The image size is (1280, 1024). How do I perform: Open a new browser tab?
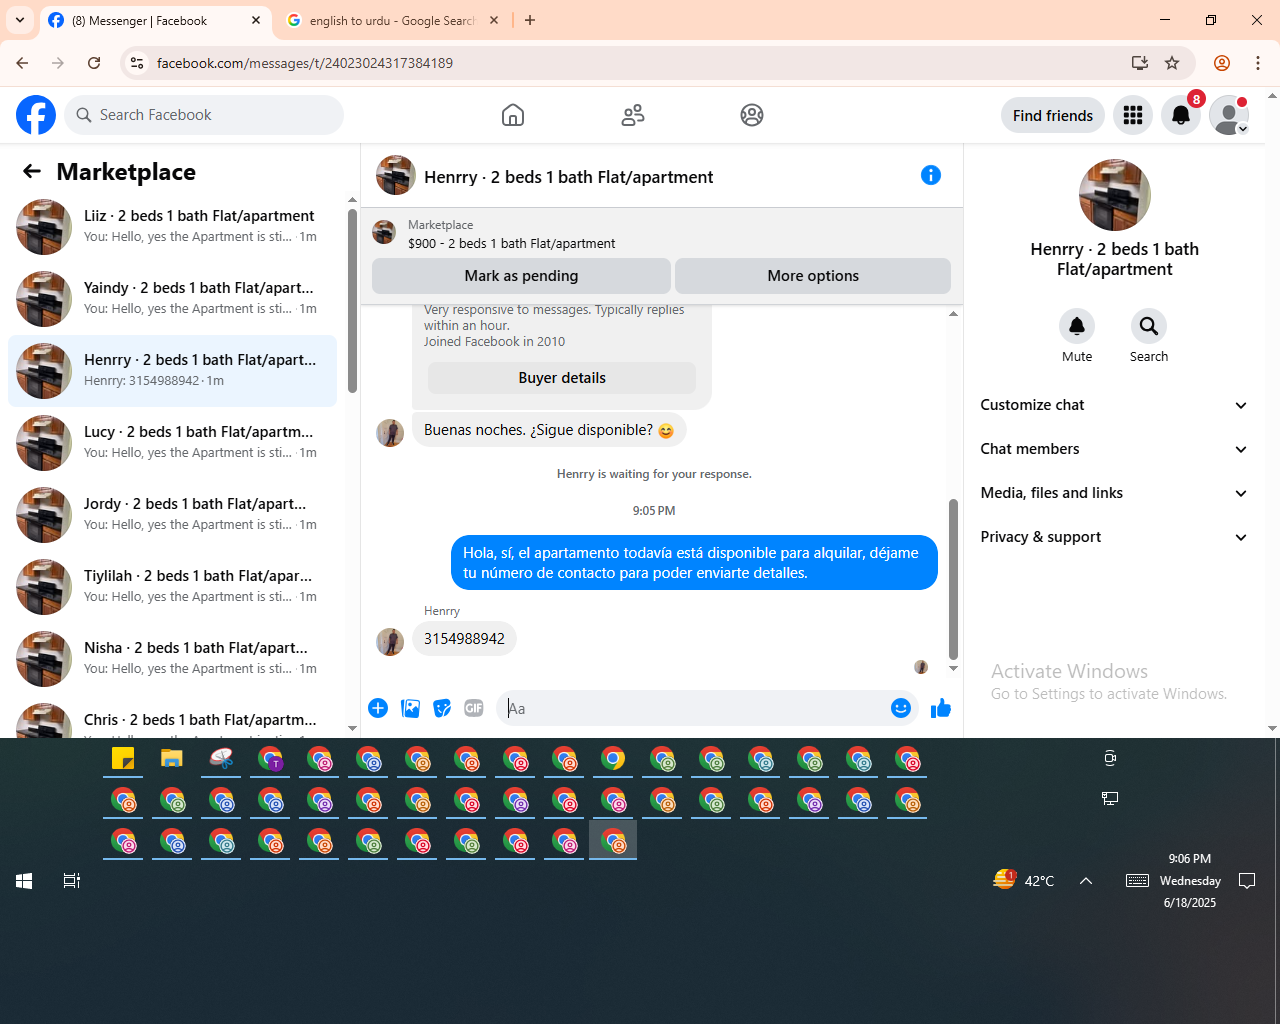[x=530, y=20]
